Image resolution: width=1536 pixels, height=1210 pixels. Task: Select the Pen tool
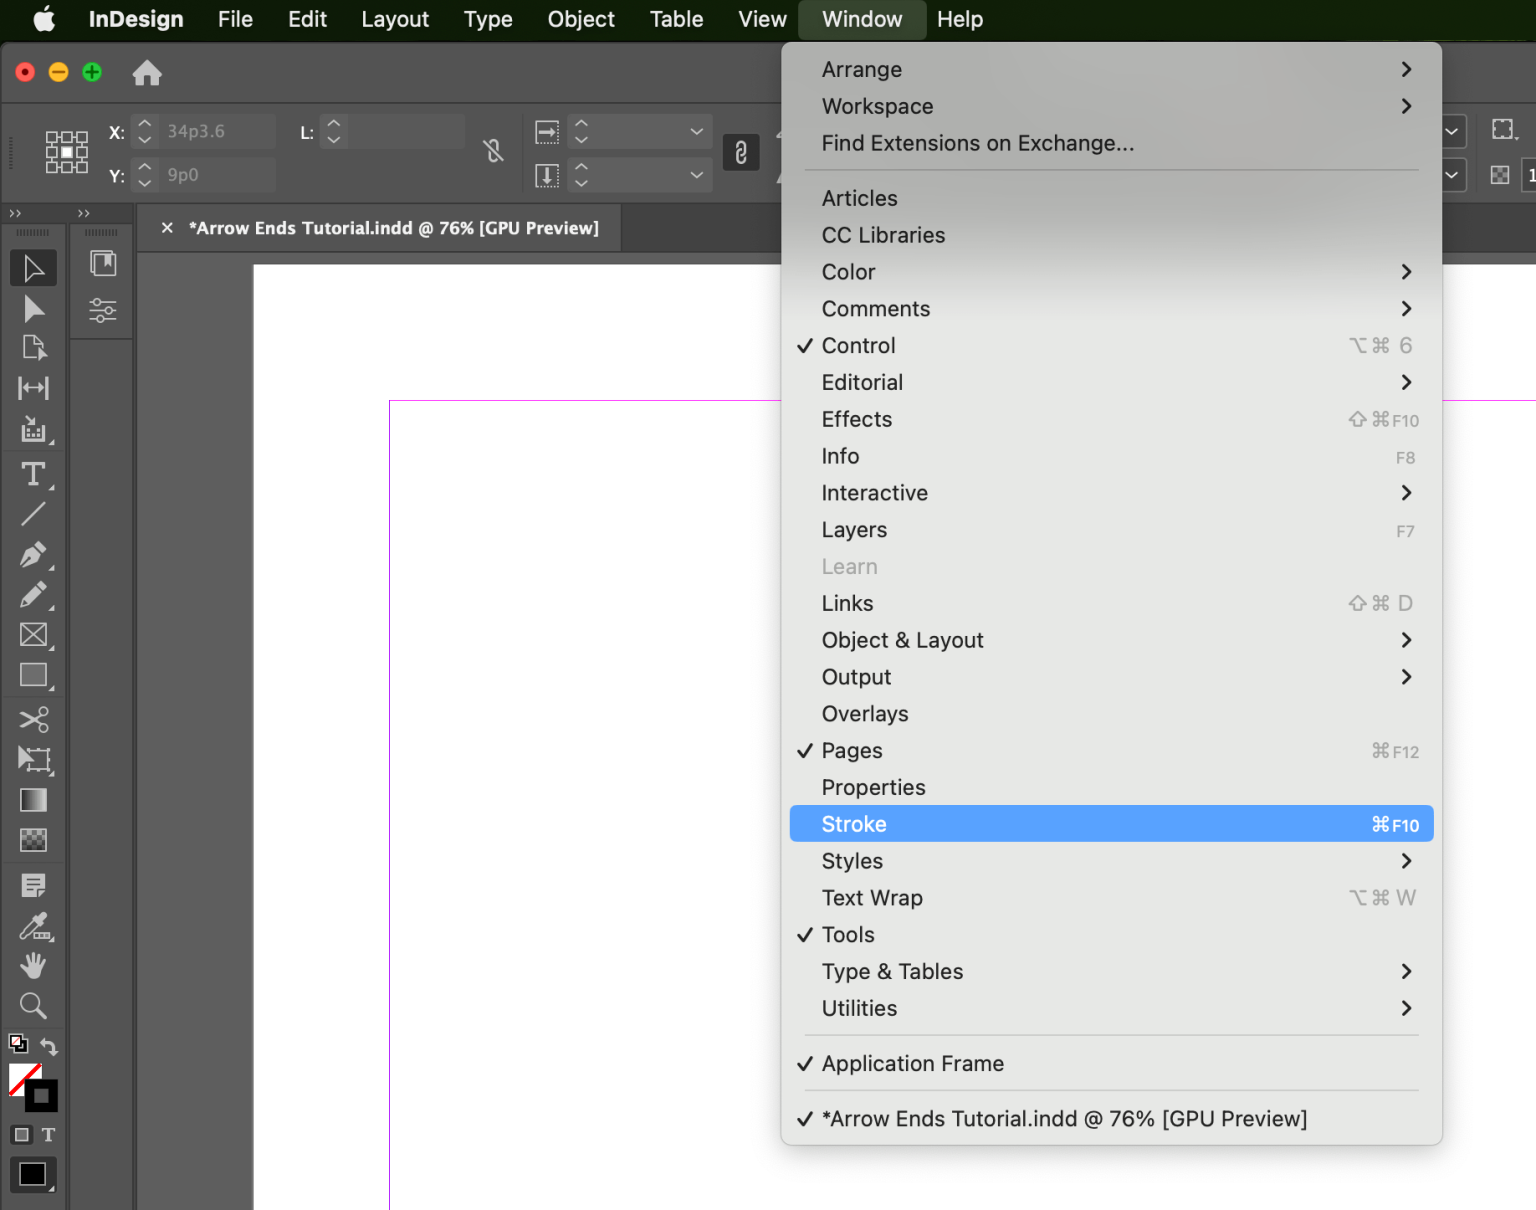pyautogui.click(x=33, y=555)
